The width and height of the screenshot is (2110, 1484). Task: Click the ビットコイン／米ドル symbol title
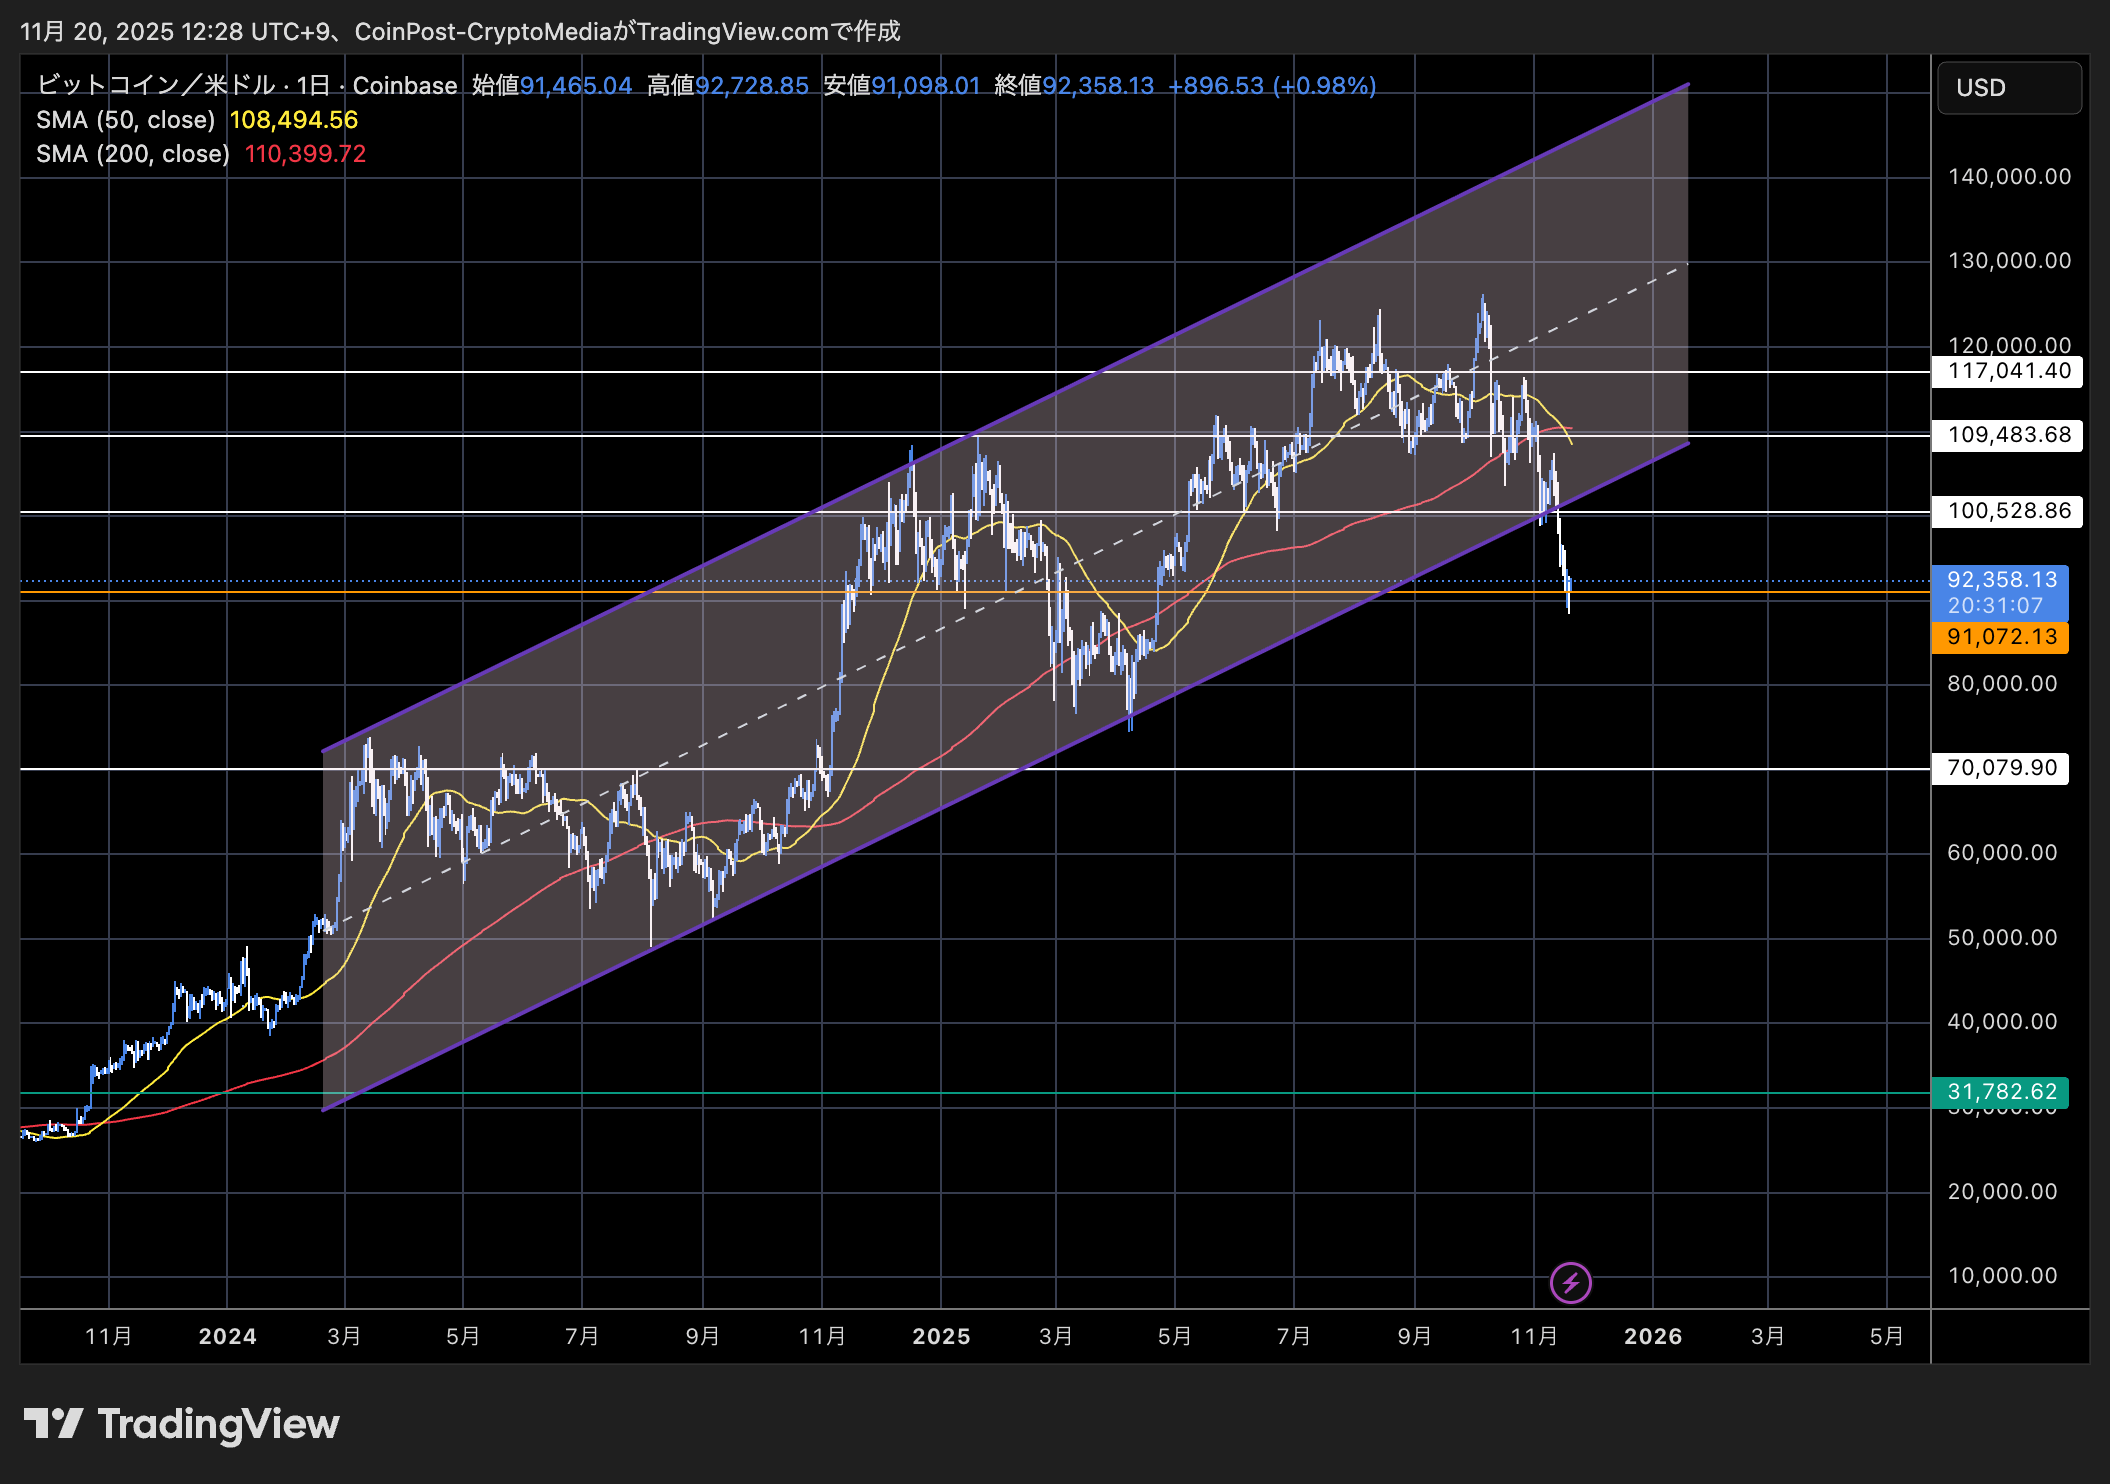pos(156,86)
